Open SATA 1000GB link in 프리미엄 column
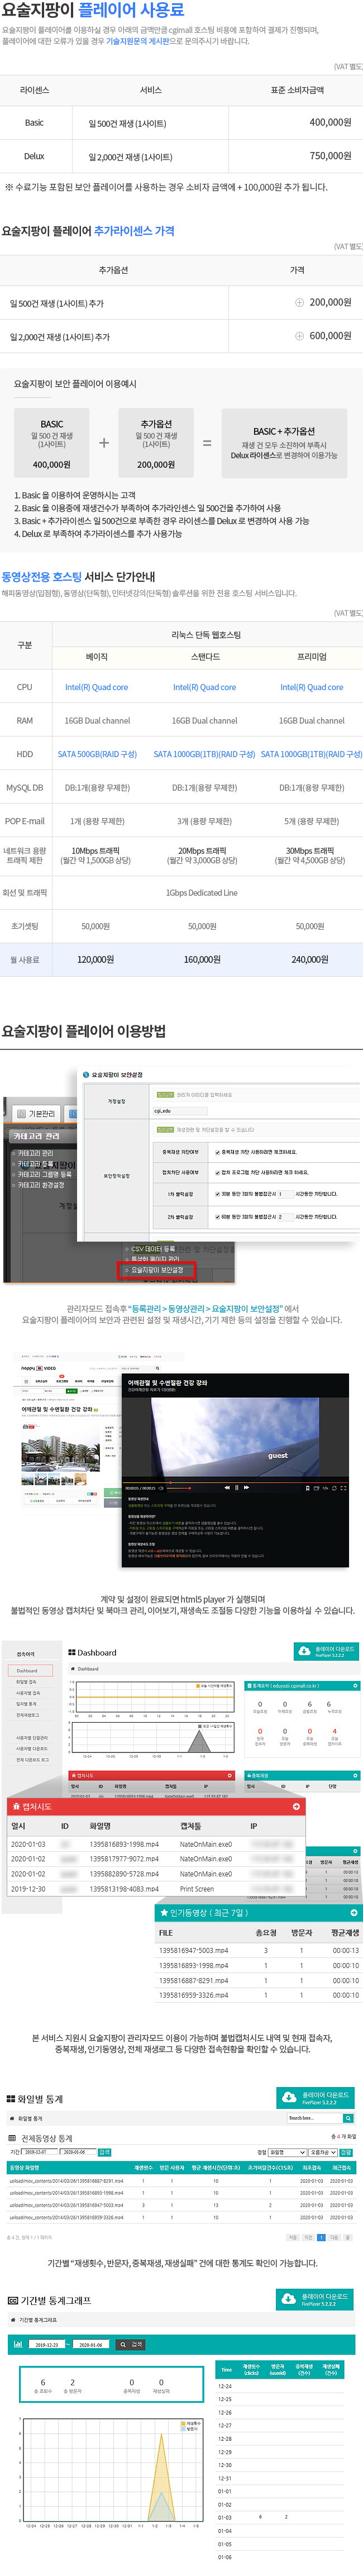This screenshot has width=363, height=2576. click(311, 754)
